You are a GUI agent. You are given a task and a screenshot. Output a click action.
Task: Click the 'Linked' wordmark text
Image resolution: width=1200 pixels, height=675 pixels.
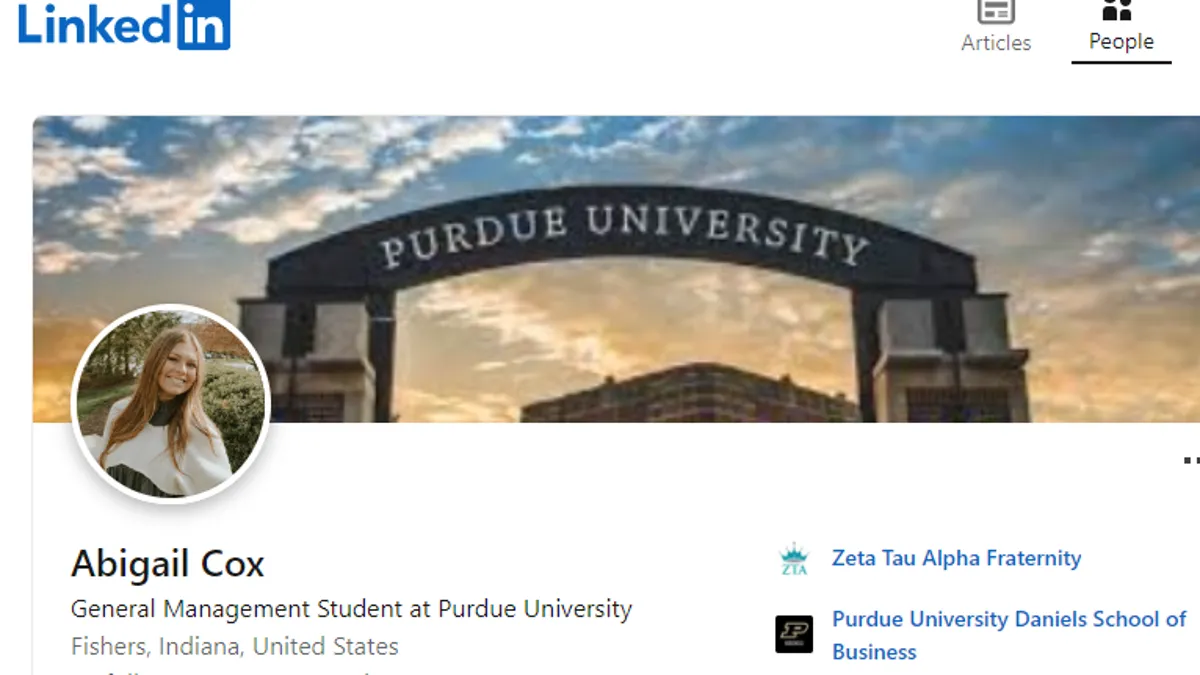pyautogui.click(x=96, y=23)
